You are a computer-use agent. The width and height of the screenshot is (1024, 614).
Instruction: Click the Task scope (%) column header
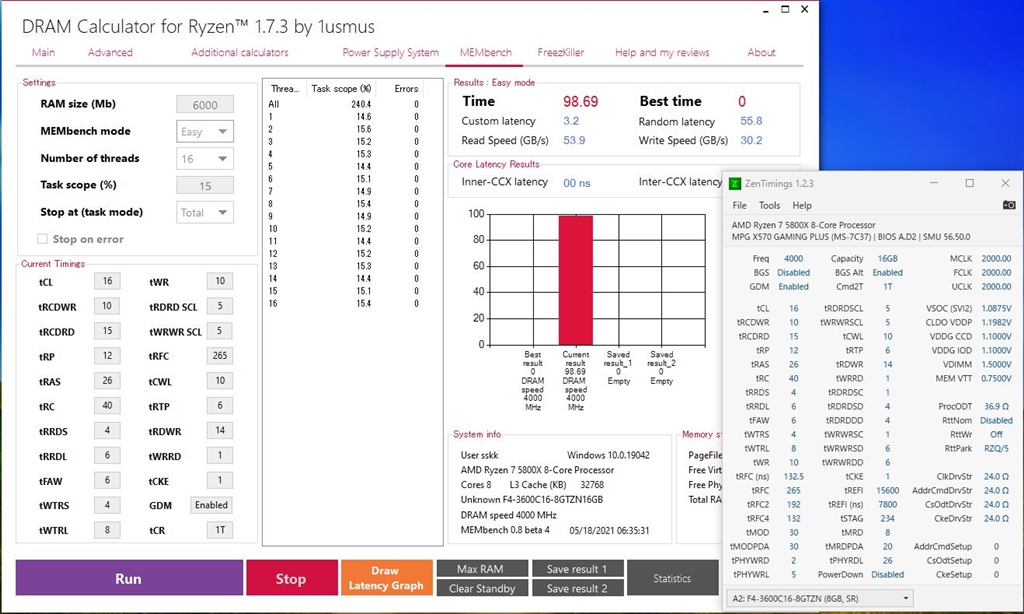341,88
